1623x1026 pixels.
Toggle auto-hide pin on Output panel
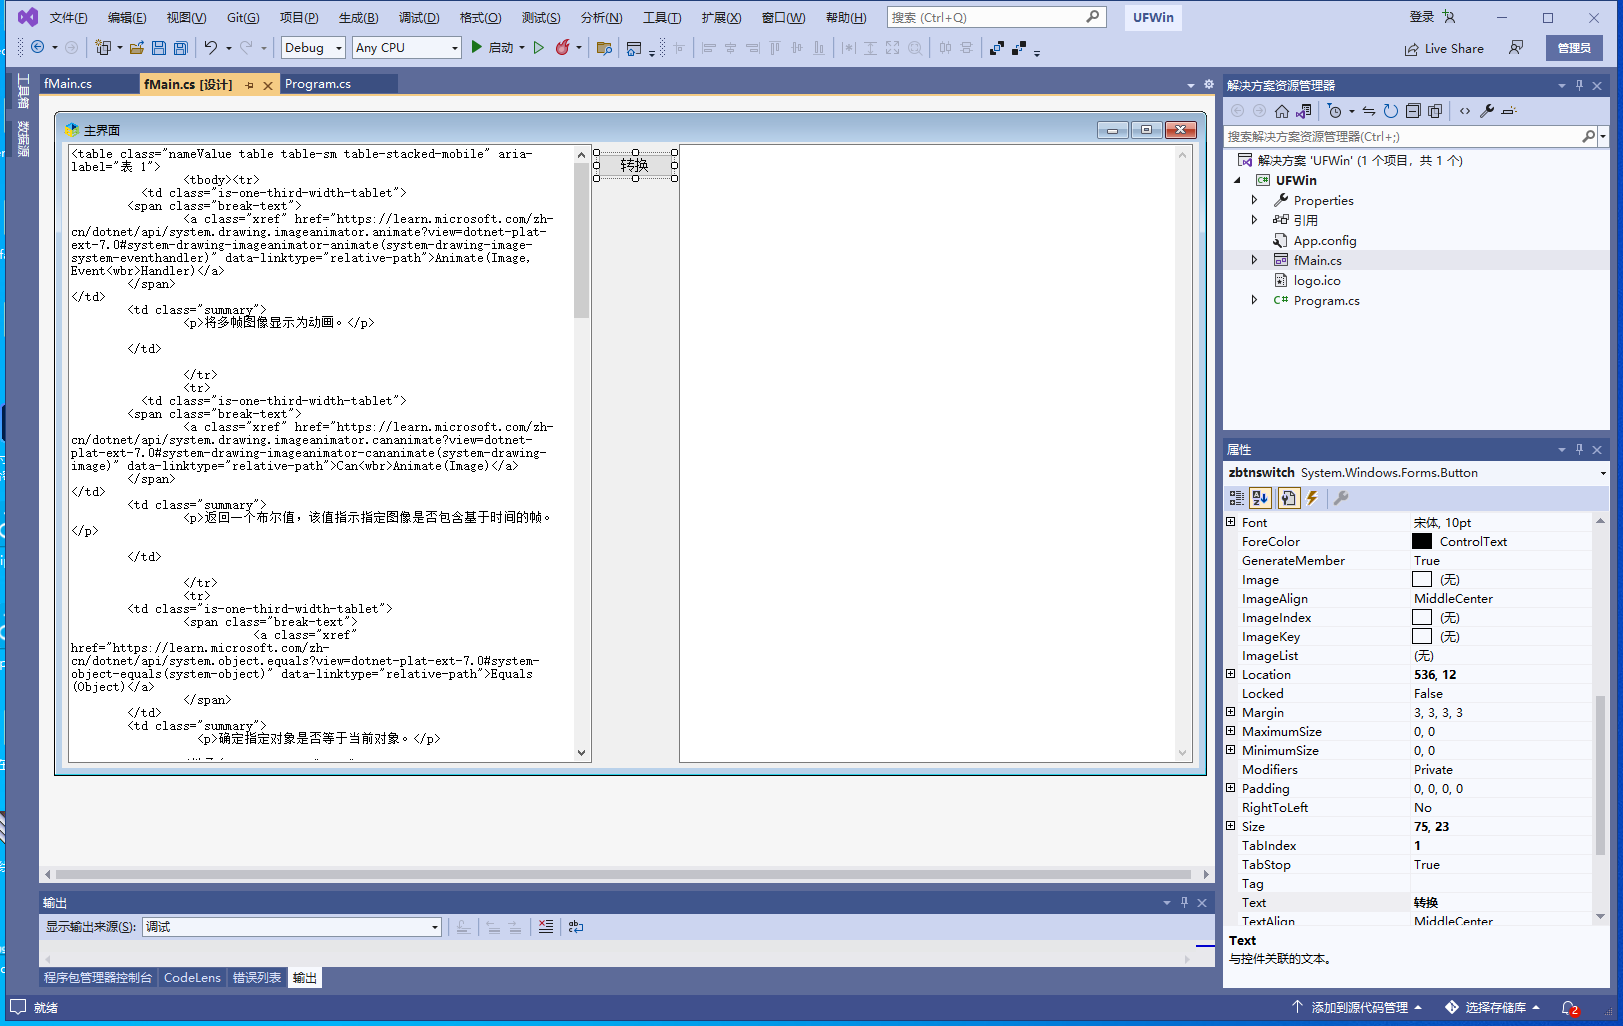click(x=1184, y=903)
